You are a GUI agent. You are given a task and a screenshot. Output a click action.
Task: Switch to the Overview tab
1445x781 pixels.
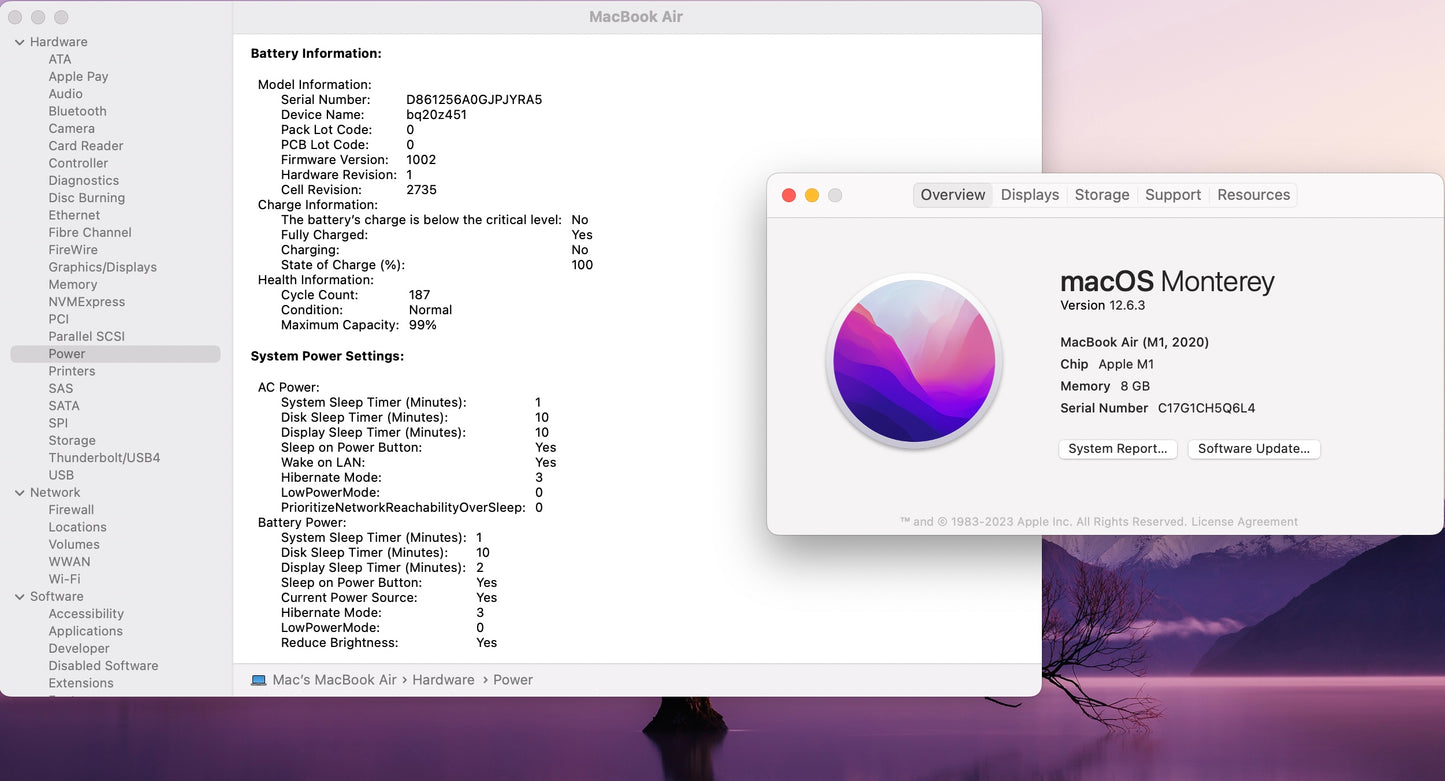[953, 195]
